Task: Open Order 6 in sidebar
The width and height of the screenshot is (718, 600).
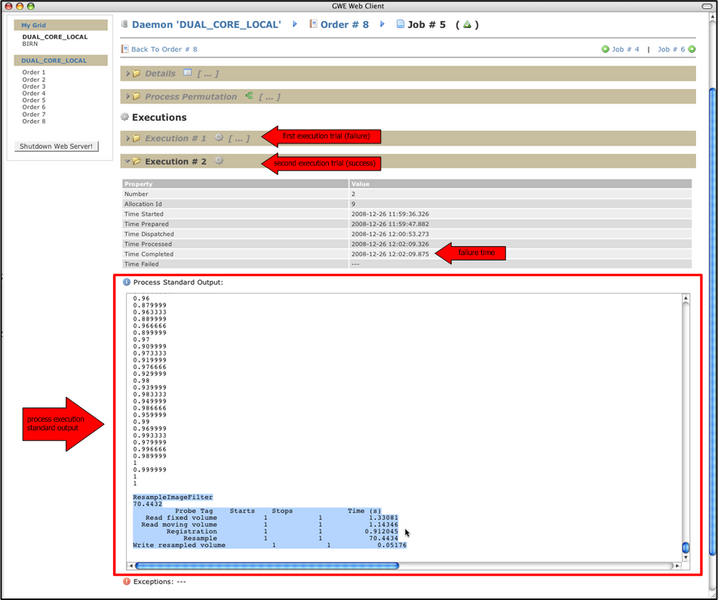Action: coord(33,107)
